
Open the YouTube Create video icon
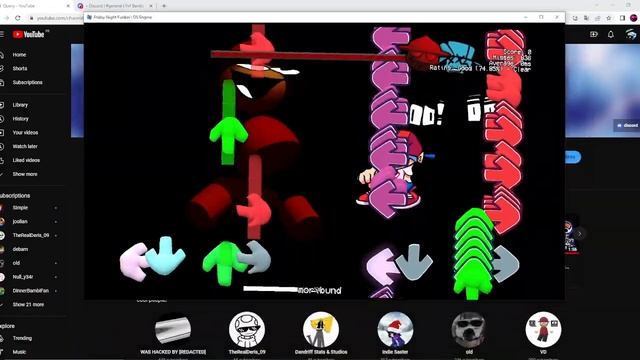pyautogui.click(x=594, y=35)
